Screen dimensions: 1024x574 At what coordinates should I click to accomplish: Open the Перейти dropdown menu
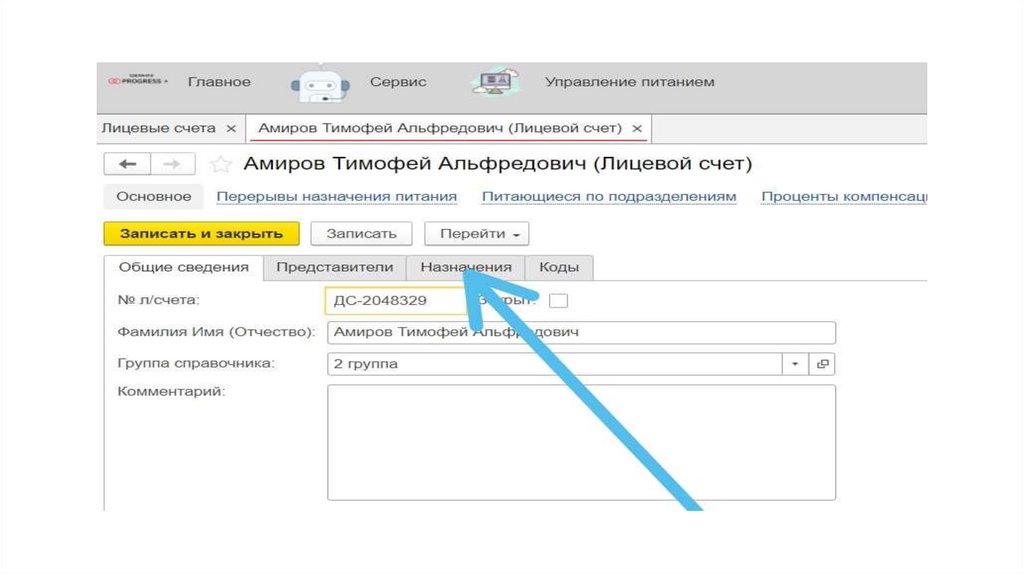(x=476, y=233)
